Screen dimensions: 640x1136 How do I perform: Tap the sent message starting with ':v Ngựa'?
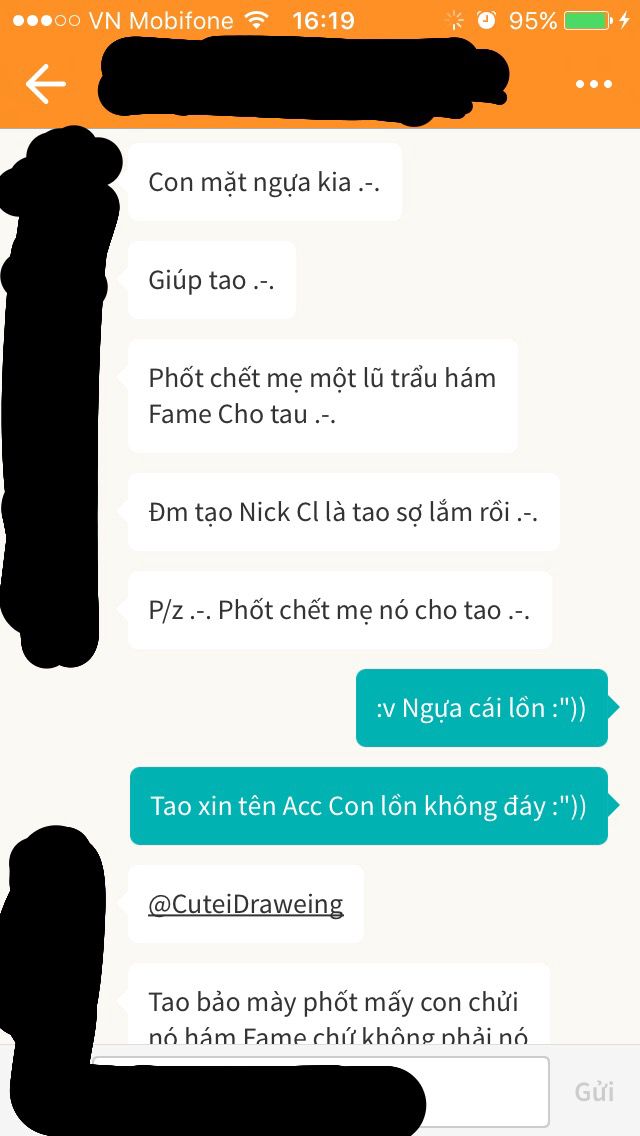[x=482, y=708]
